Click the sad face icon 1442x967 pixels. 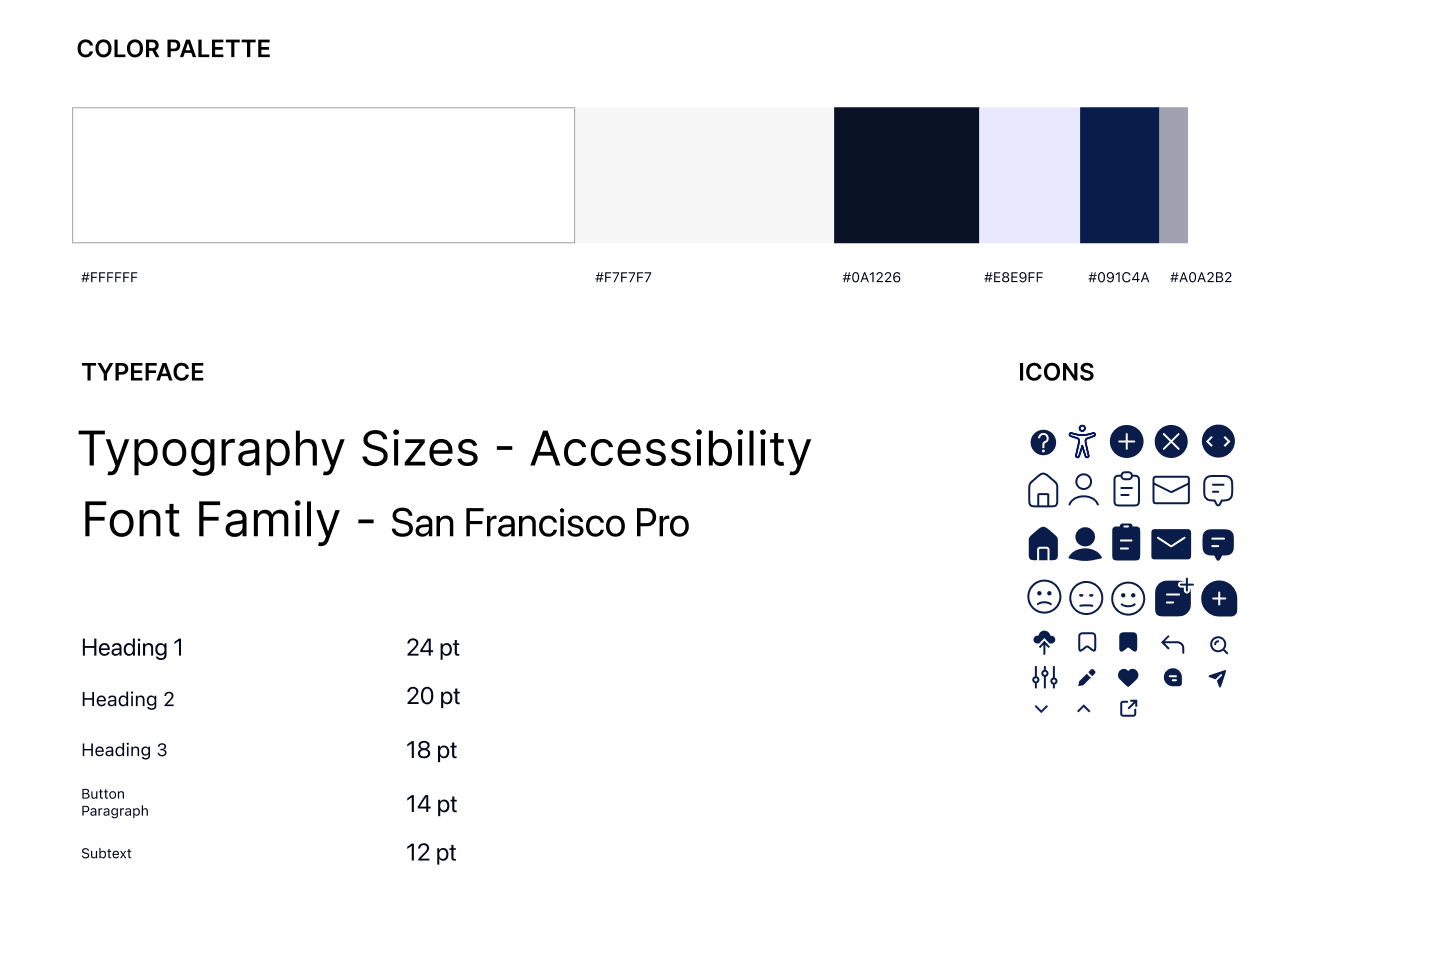click(1044, 598)
